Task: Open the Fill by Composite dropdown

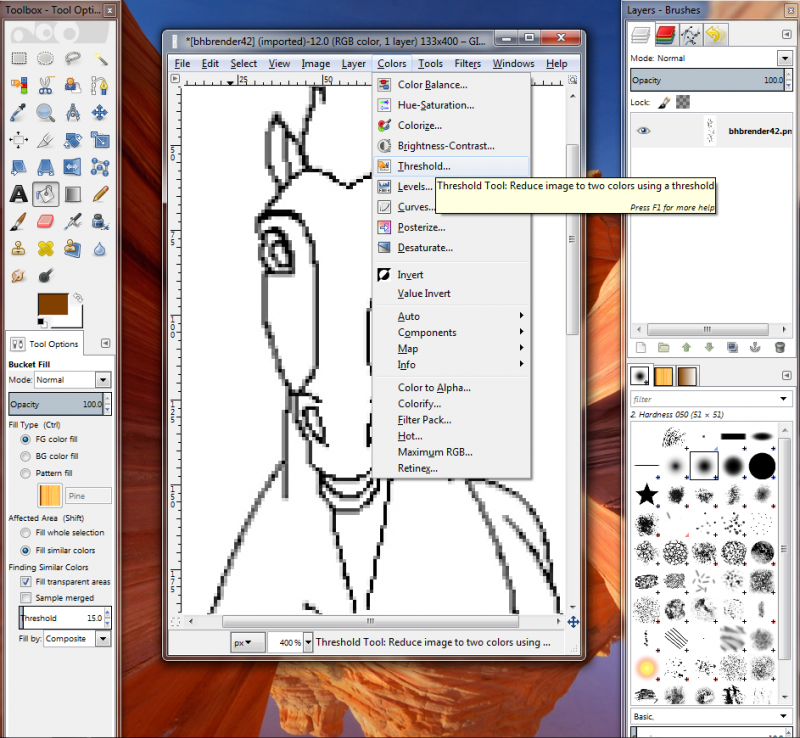Action: (x=103, y=639)
